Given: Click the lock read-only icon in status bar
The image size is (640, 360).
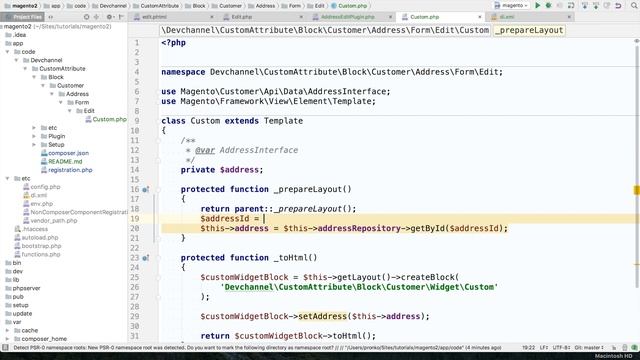Looking at the screenshot, I should (x=614, y=348).
